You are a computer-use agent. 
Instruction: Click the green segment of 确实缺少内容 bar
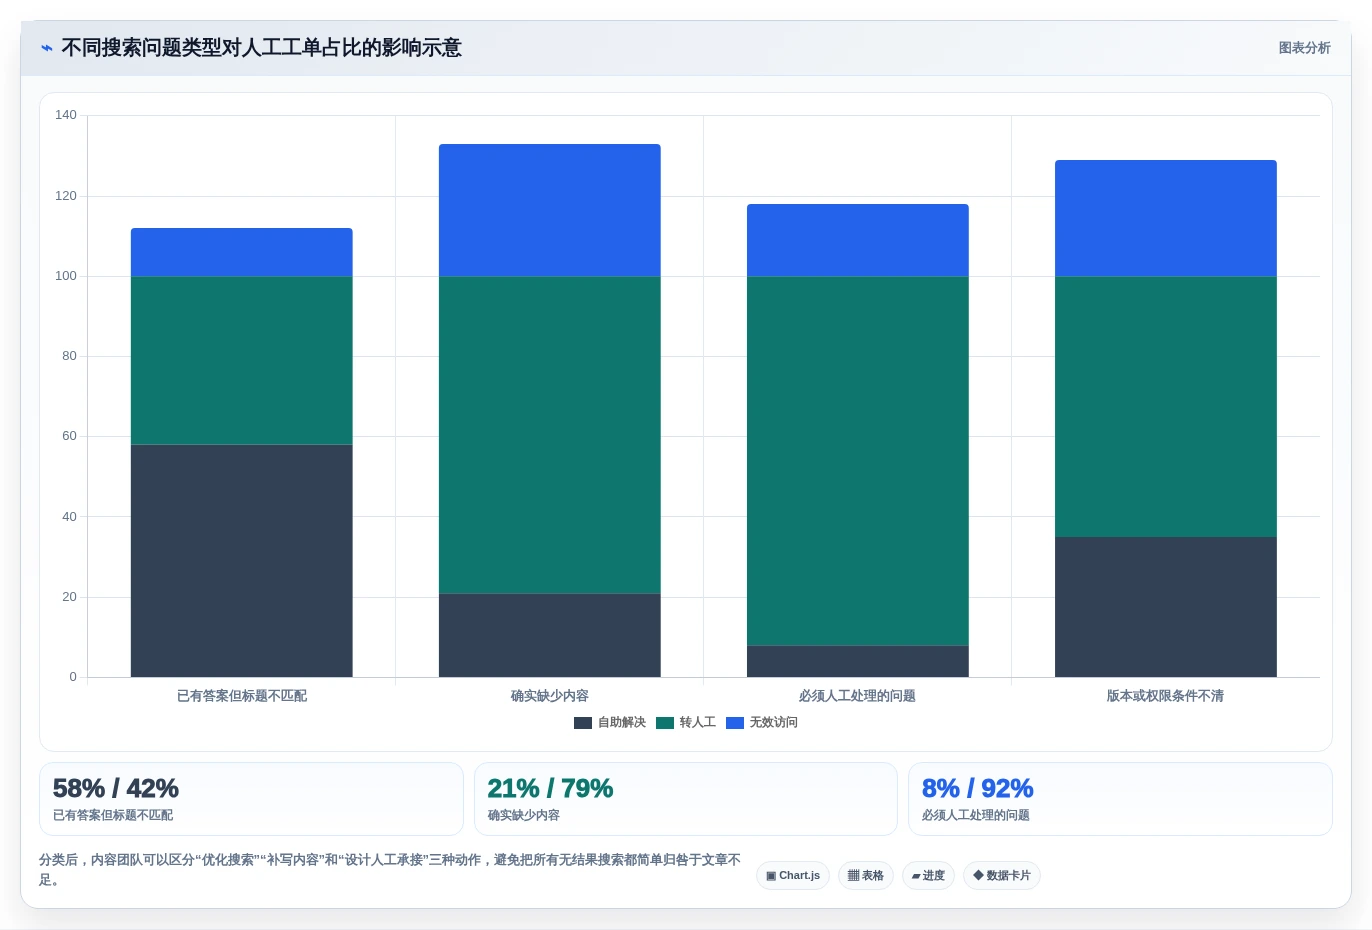point(550,435)
